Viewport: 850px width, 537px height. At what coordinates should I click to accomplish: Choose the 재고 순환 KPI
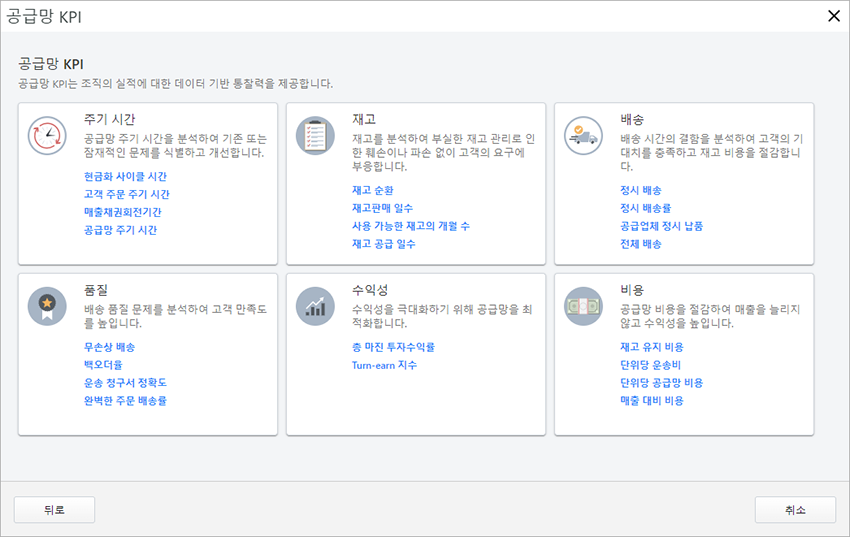point(372,189)
